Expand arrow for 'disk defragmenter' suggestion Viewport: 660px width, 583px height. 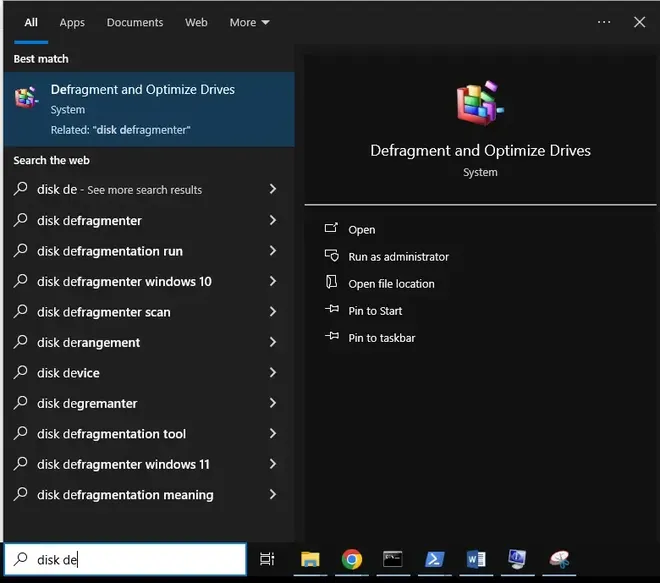point(273,220)
